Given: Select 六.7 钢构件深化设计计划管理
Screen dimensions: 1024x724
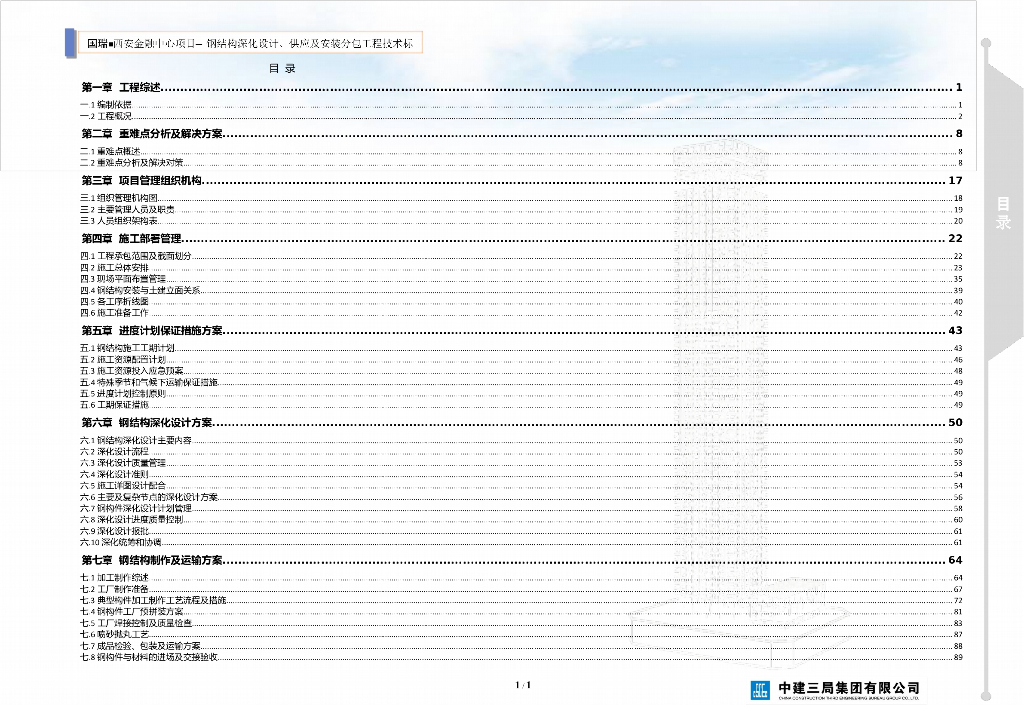Looking at the screenshot, I should click(x=521, y=509).
